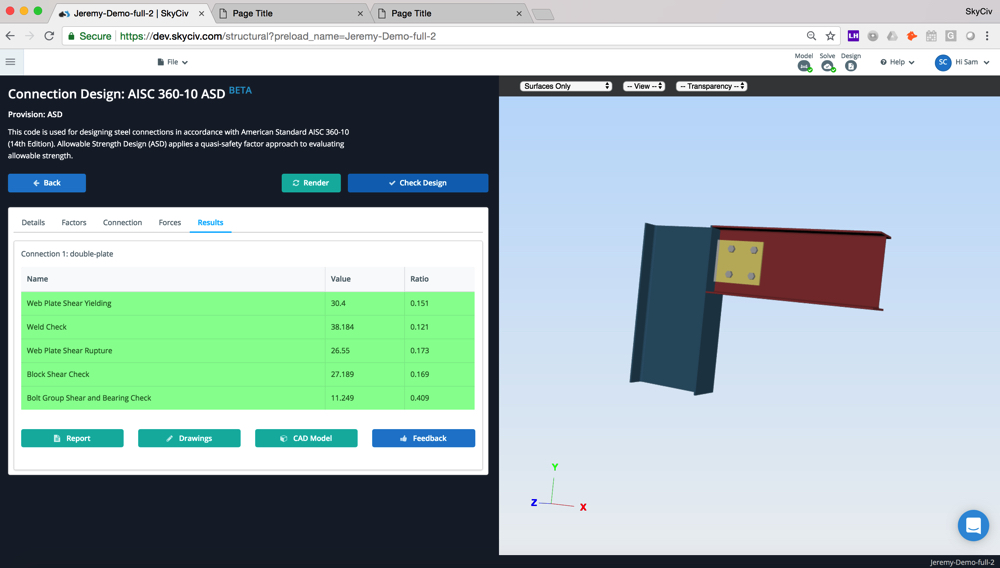Click the yellow connection plate in 3D view
This screenshot has height=568, width=1000.
(740, 263)
